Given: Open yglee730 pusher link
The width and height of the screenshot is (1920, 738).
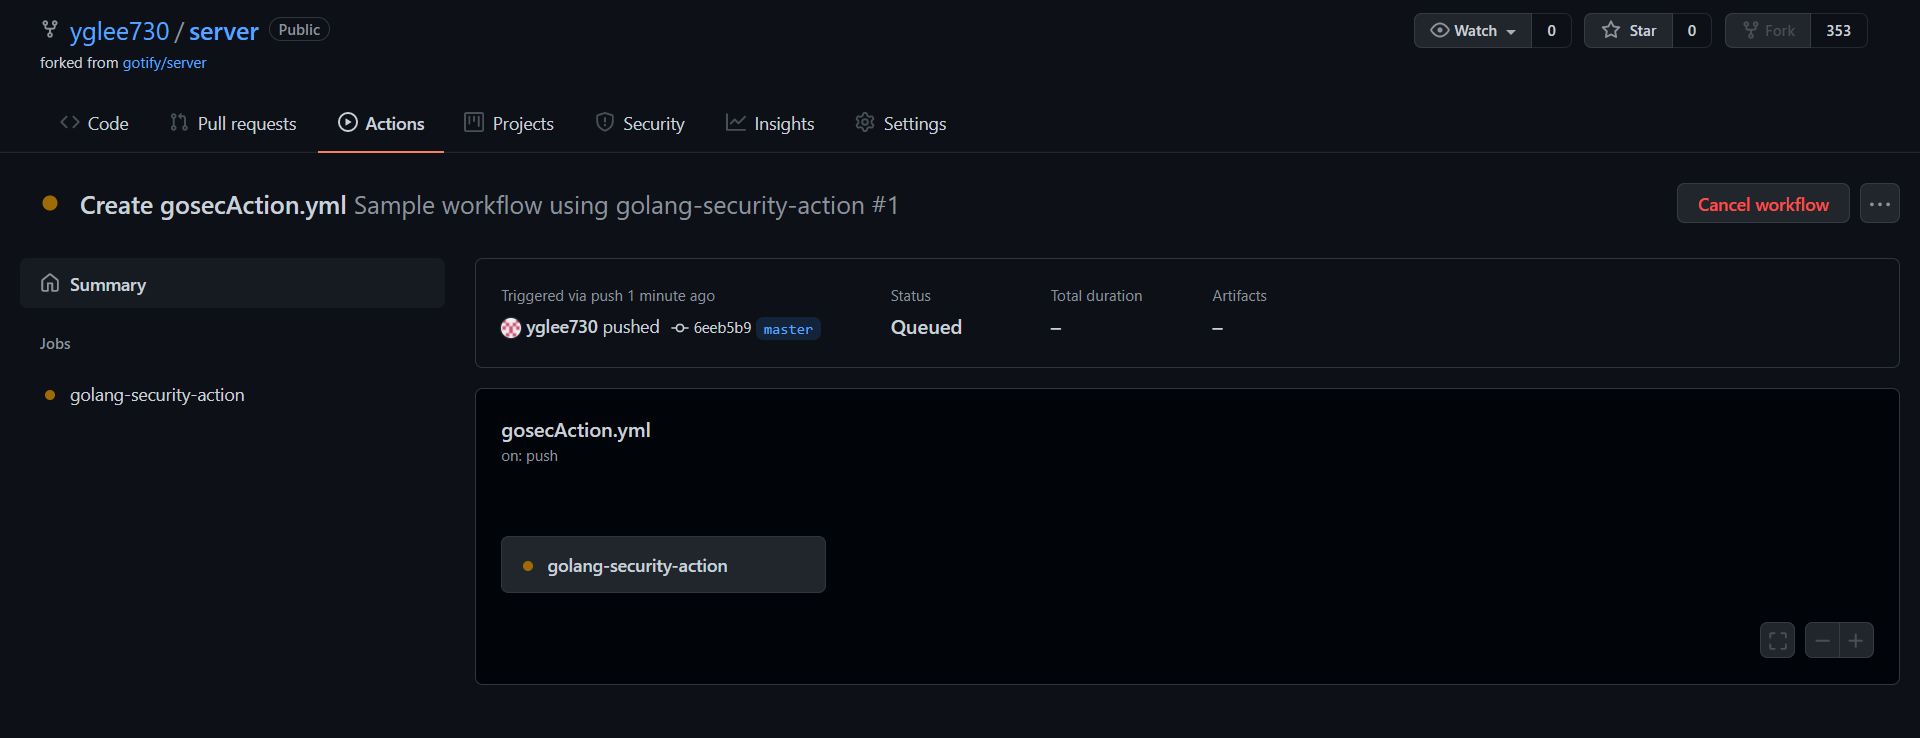Looking at the screenshot, I should pyautogui.click(x=562, y=327).
